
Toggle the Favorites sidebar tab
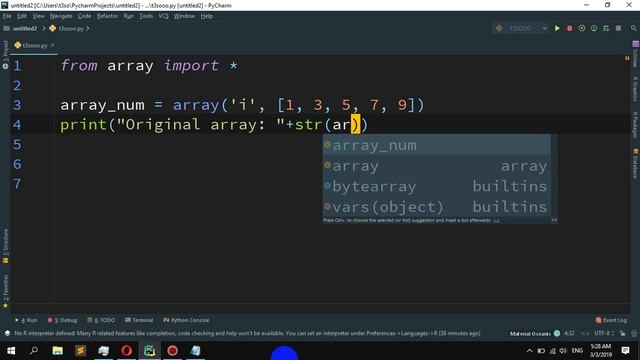pos(5,291)
